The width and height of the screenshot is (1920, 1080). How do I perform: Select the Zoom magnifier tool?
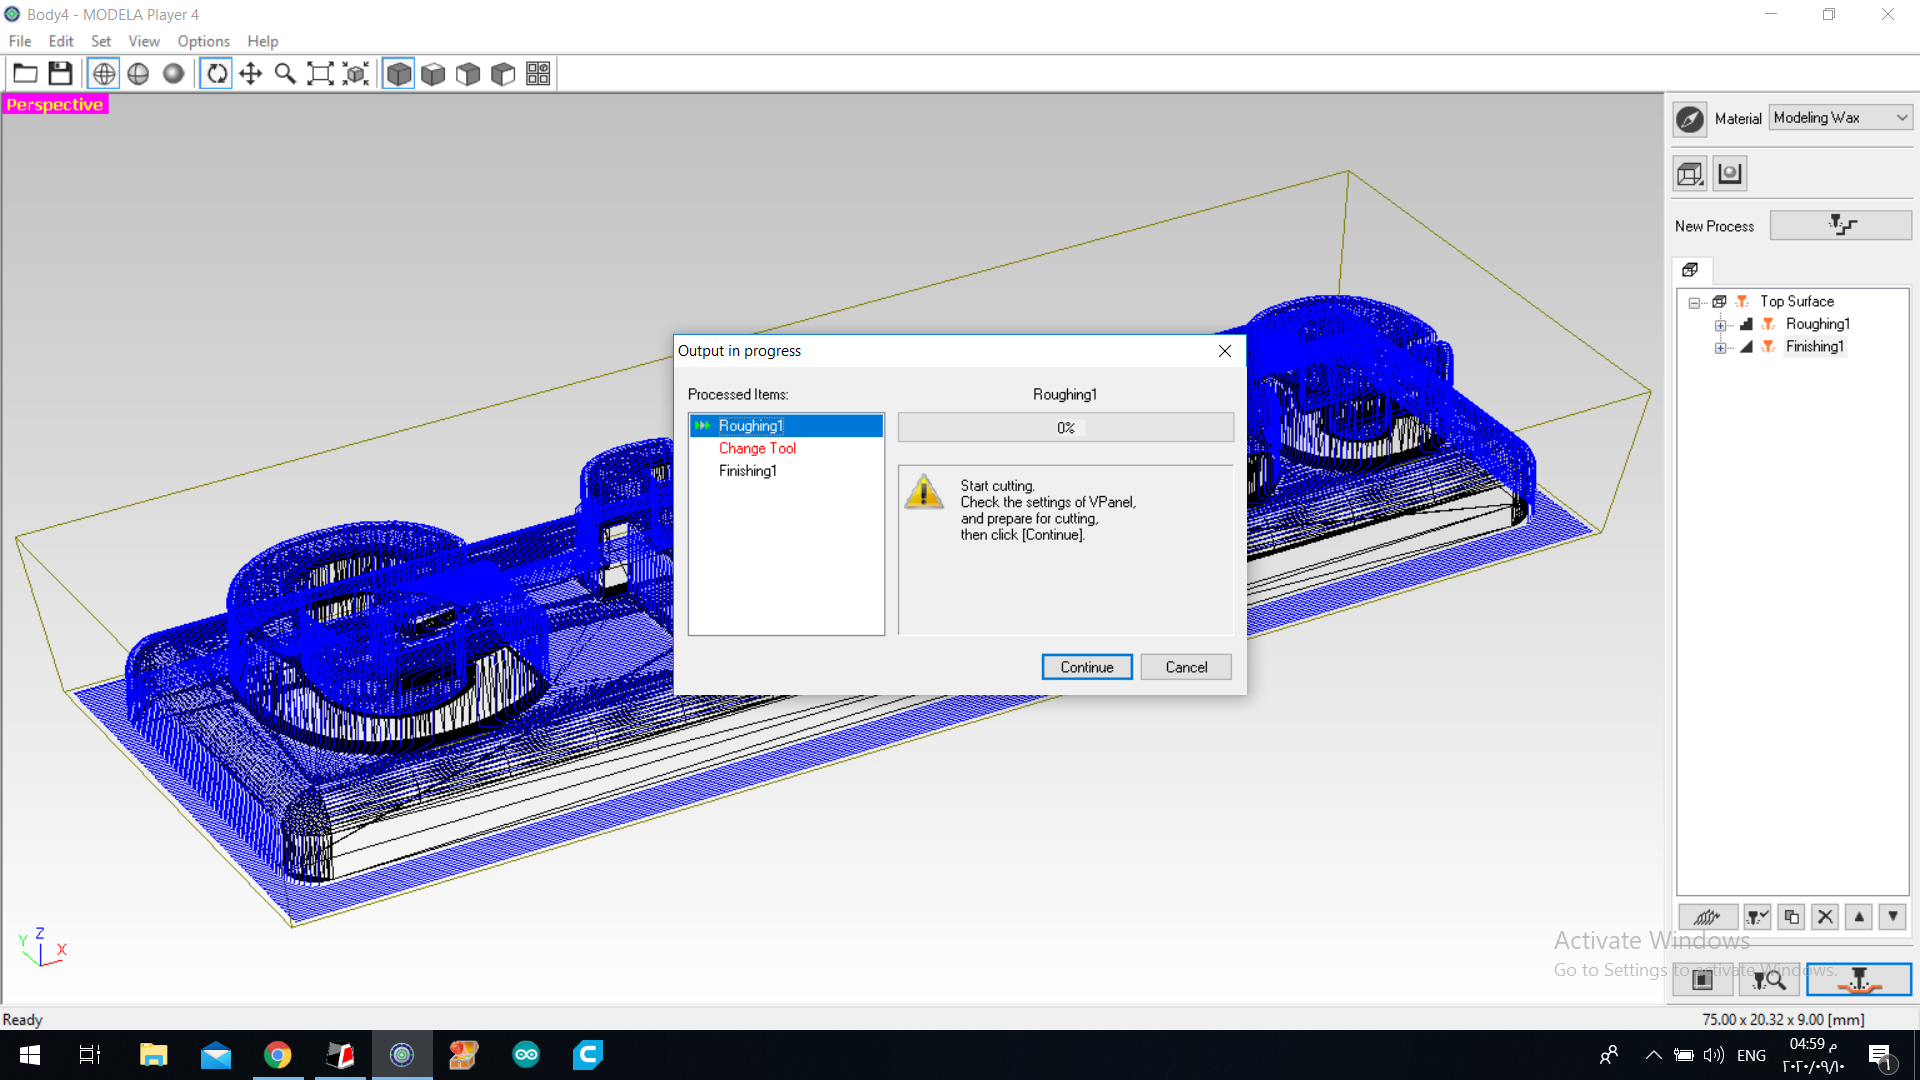285,74
